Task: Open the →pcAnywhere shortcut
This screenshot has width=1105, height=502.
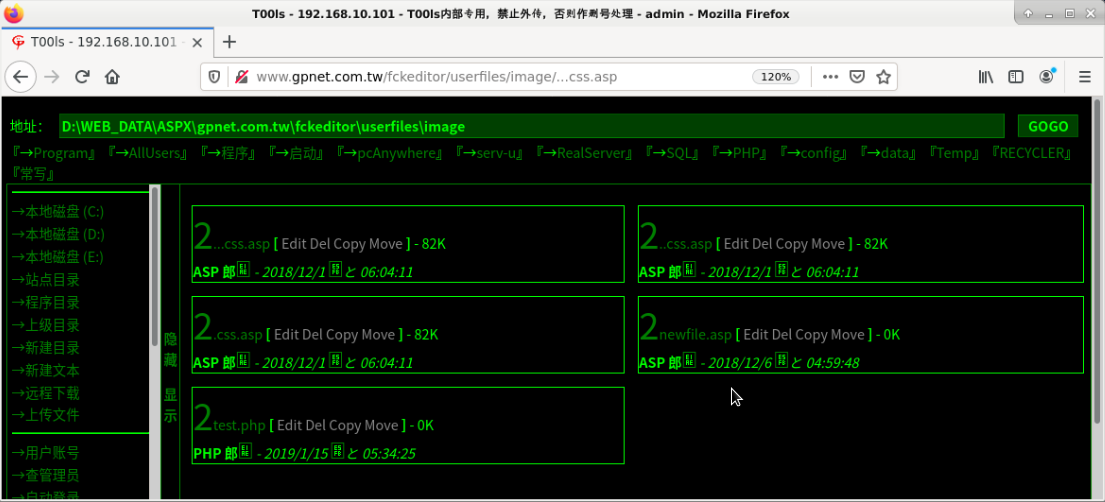Action: 389,153
